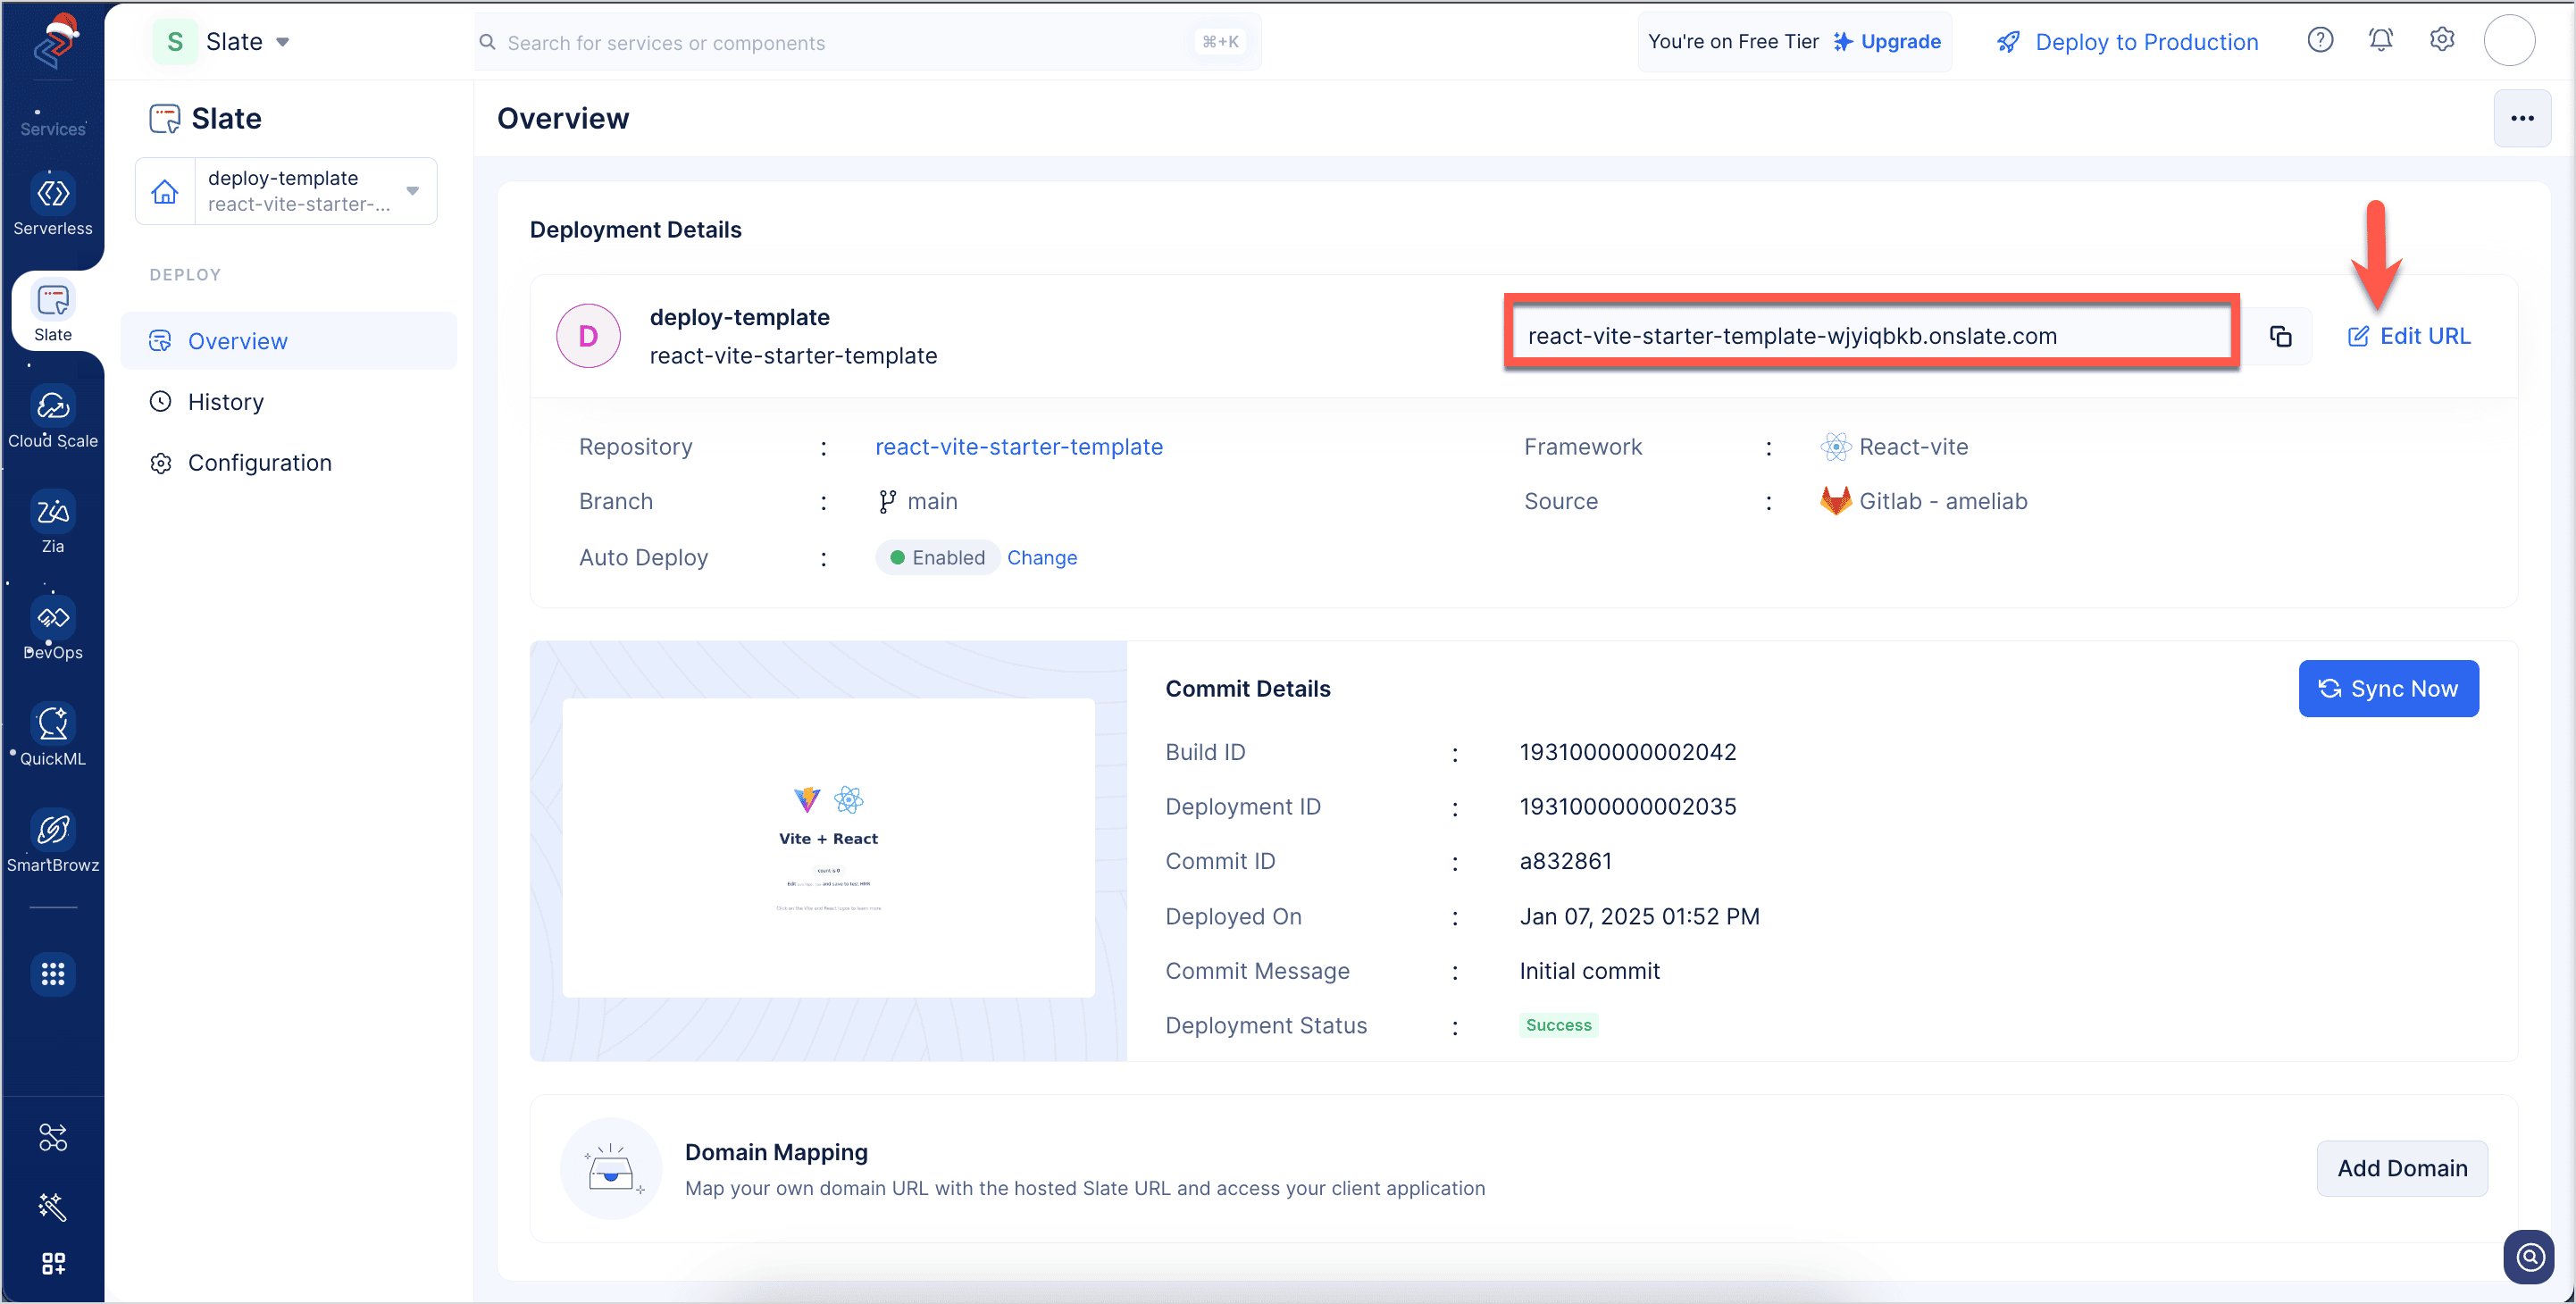2576x1304 pixels.
Task: Open the user profile avatar
Action: pyautogui.click(x=2509, y=40)
